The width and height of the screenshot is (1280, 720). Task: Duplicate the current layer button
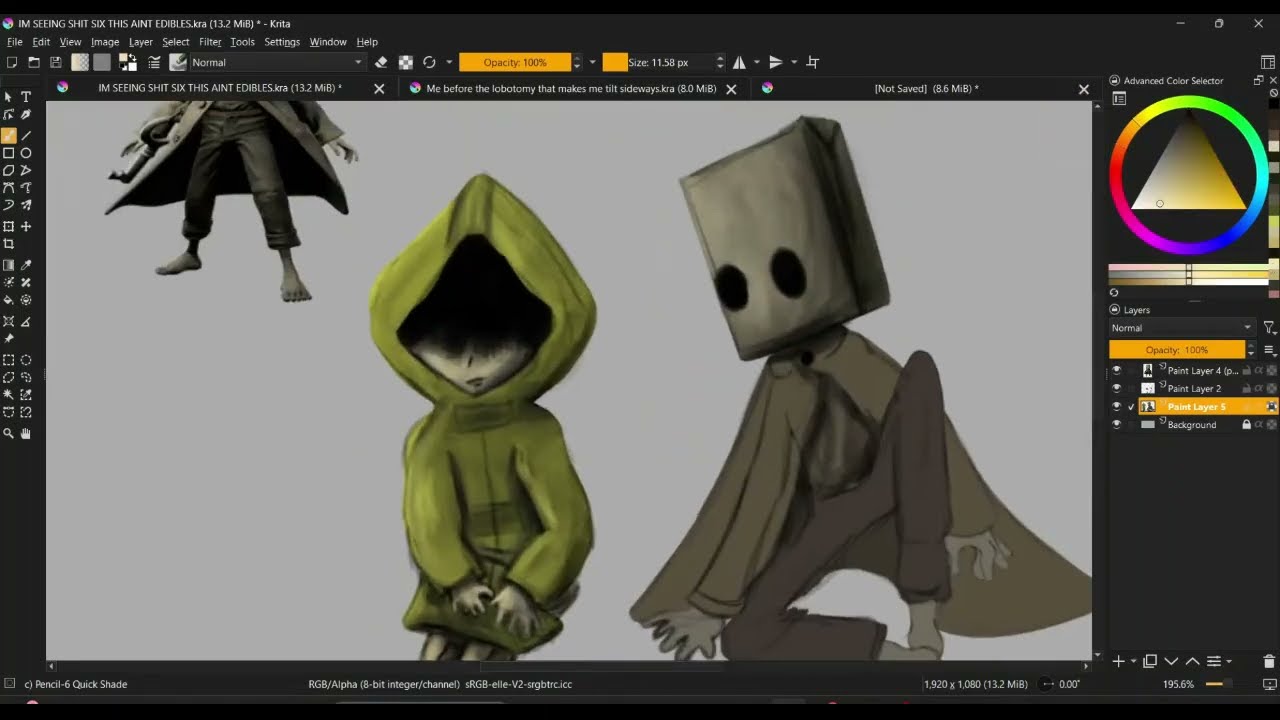pyautogui.click(x=1150, y=661)
